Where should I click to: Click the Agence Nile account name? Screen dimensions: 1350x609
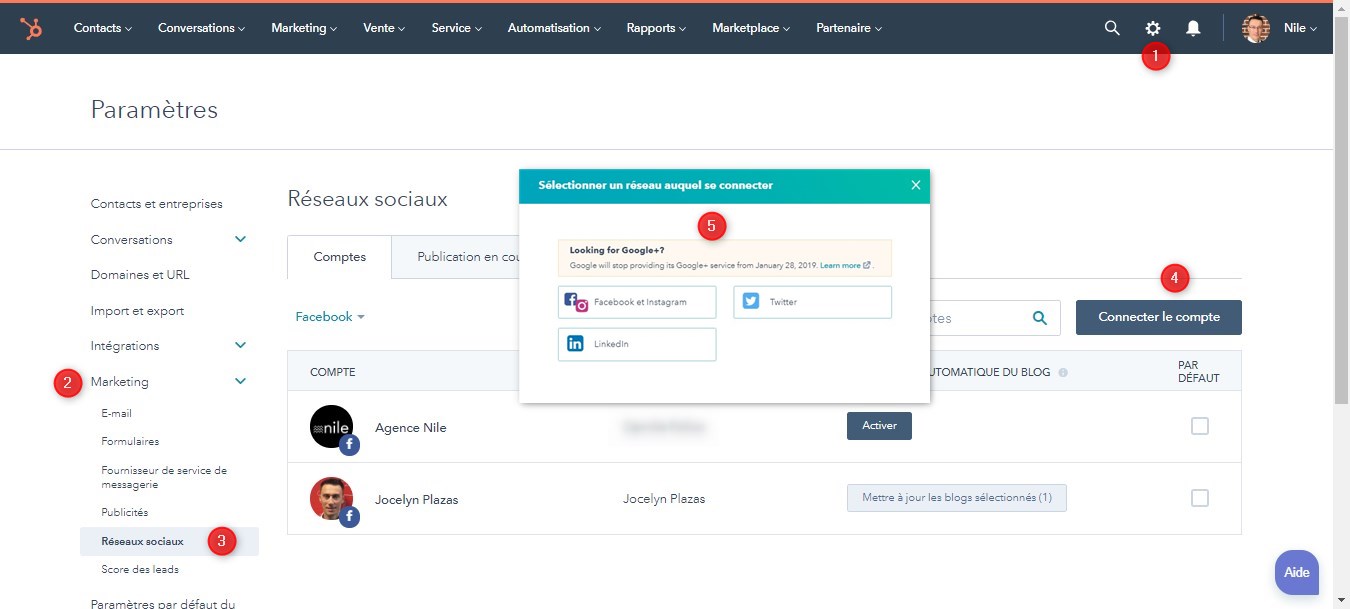tap(411, 427)
